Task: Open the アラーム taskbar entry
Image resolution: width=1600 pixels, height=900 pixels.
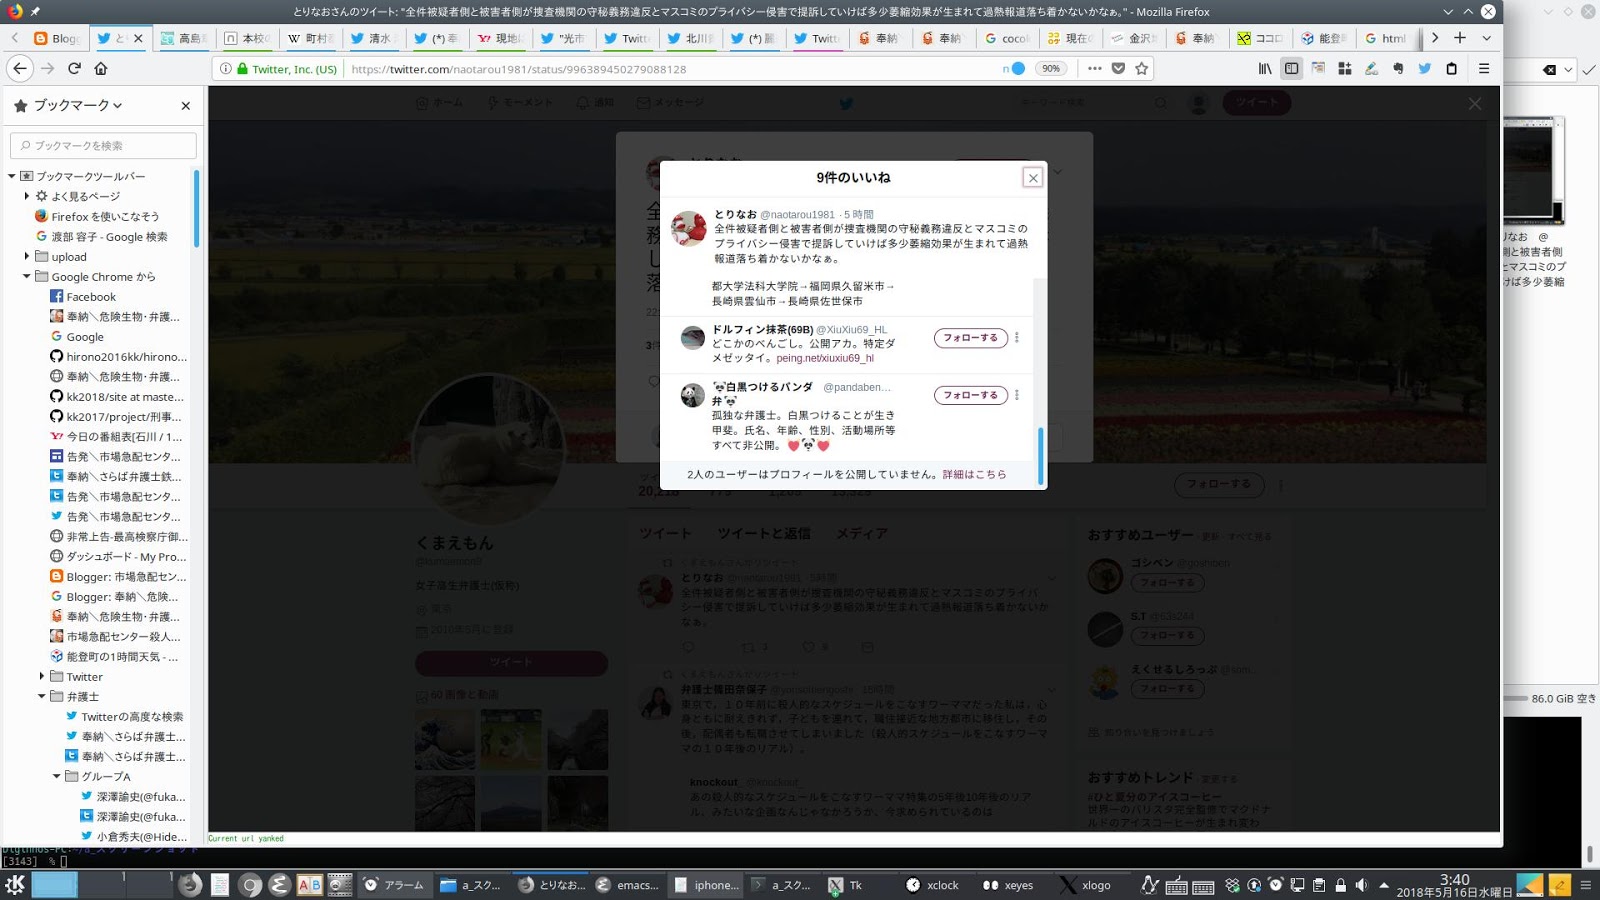Action: point(394,885)
